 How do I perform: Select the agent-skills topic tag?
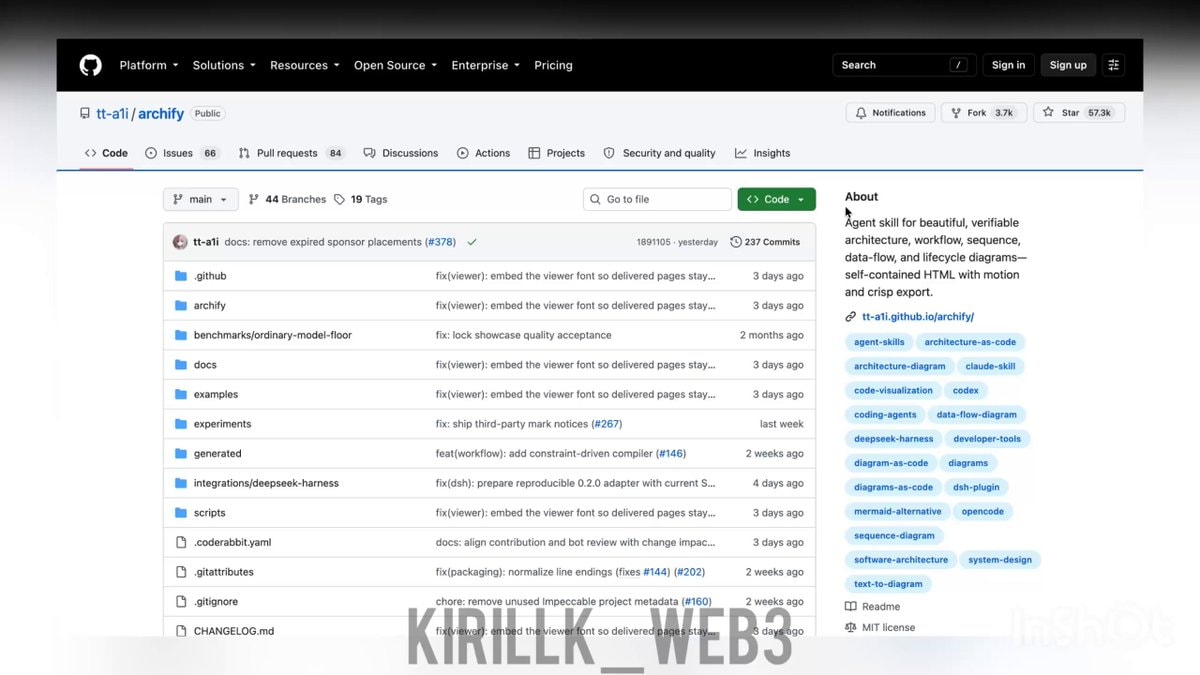click(x=879, y=342)
